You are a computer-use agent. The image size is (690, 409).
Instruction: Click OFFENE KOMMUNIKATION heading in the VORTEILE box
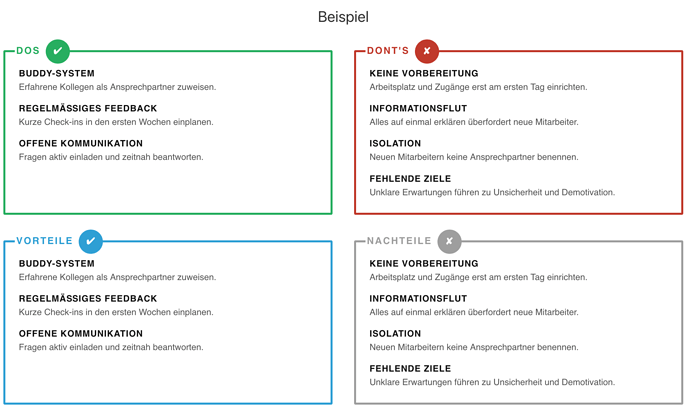coord(81,333)
